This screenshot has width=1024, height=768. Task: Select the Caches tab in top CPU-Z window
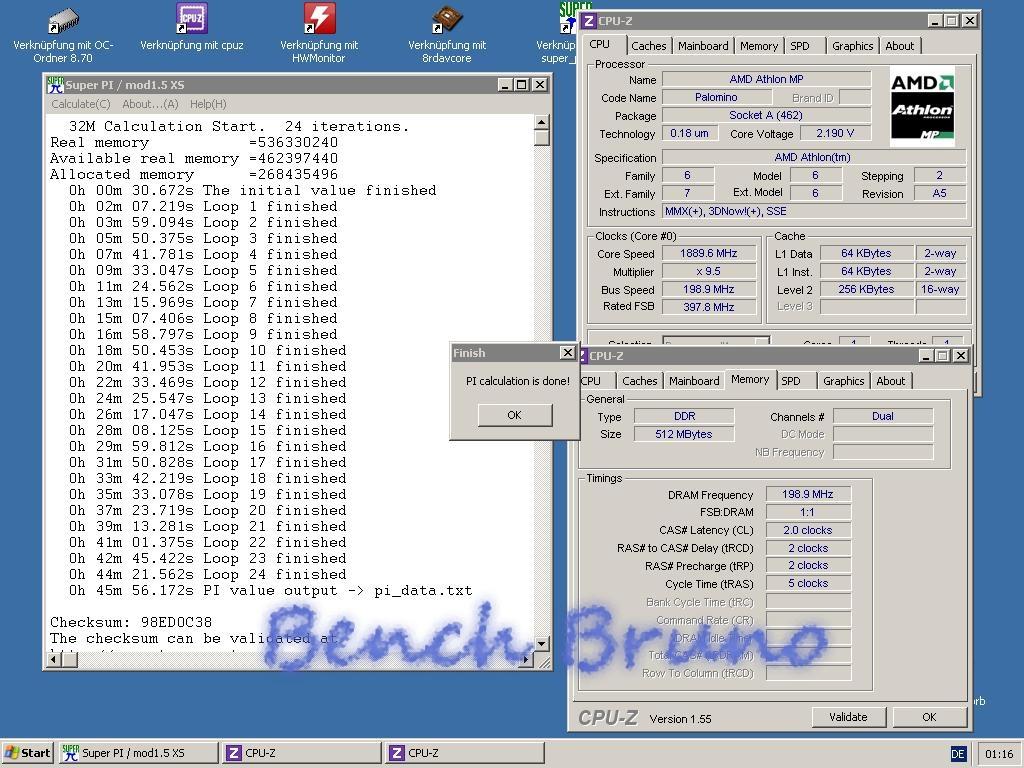coord(648,46)
